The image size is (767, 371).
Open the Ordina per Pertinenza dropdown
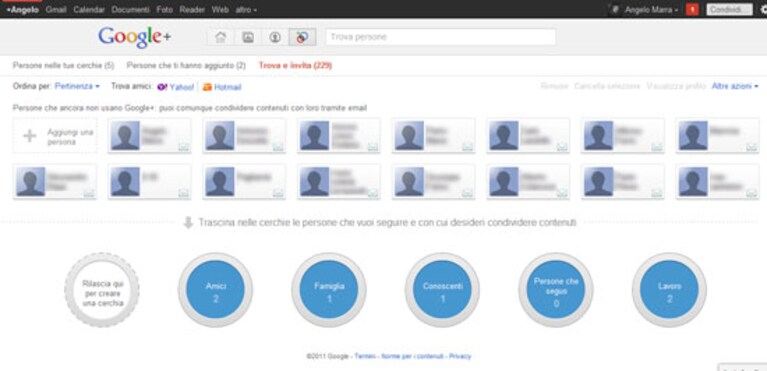tap(77, 86)
